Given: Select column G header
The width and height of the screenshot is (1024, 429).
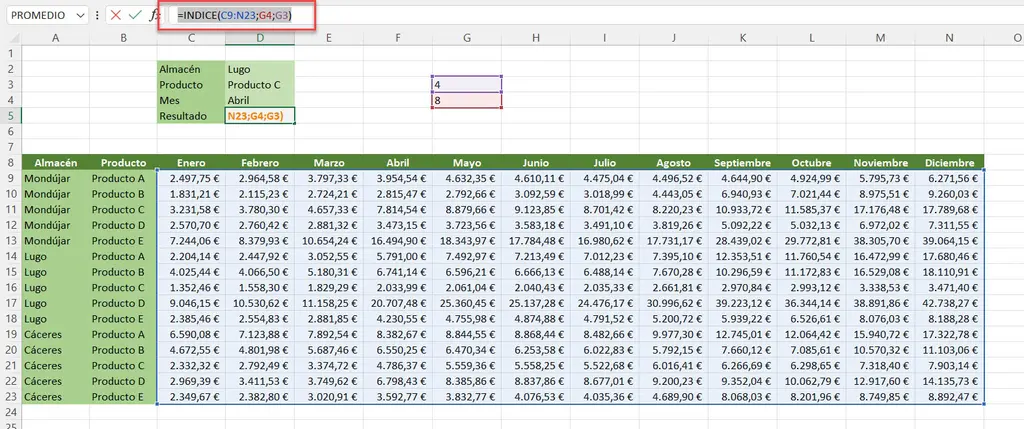Looking at the screenshot, I should point(467,39).
